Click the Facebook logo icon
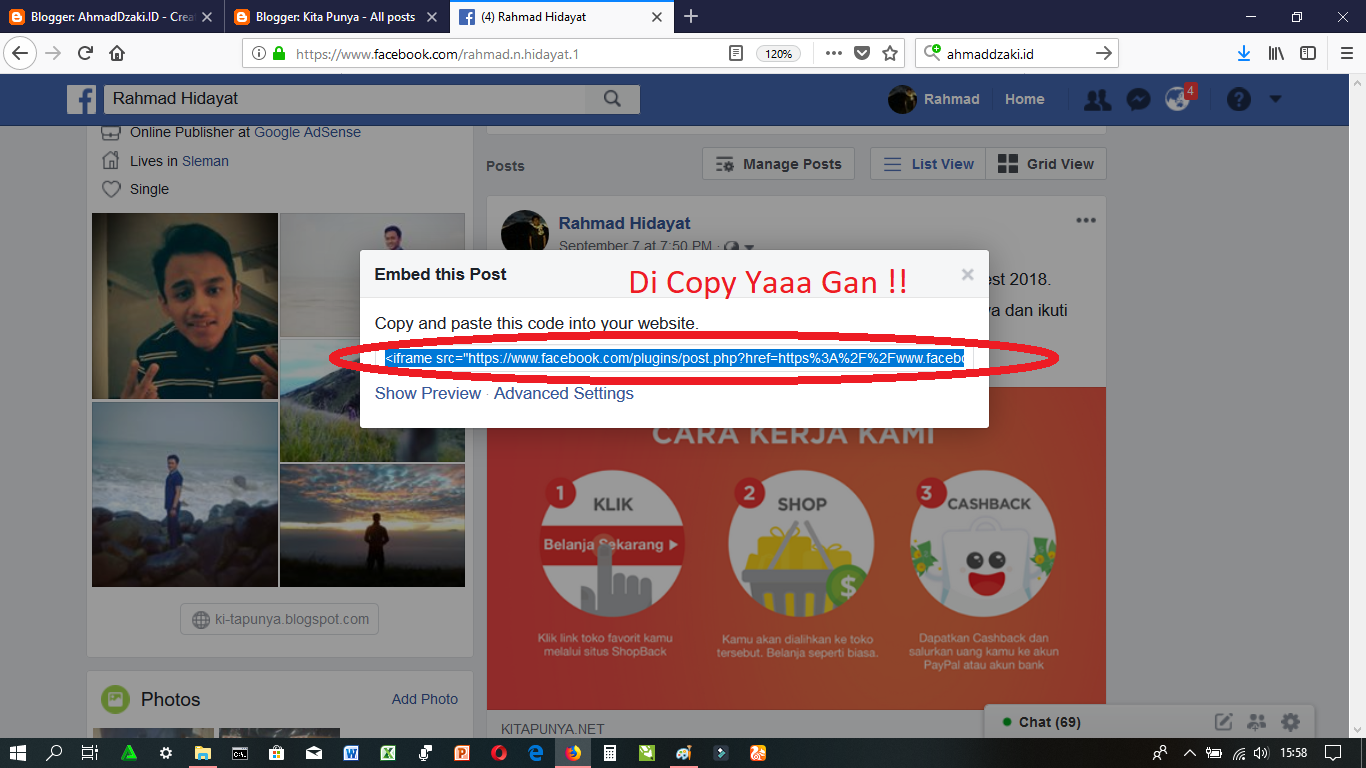 tap(82, 99)
